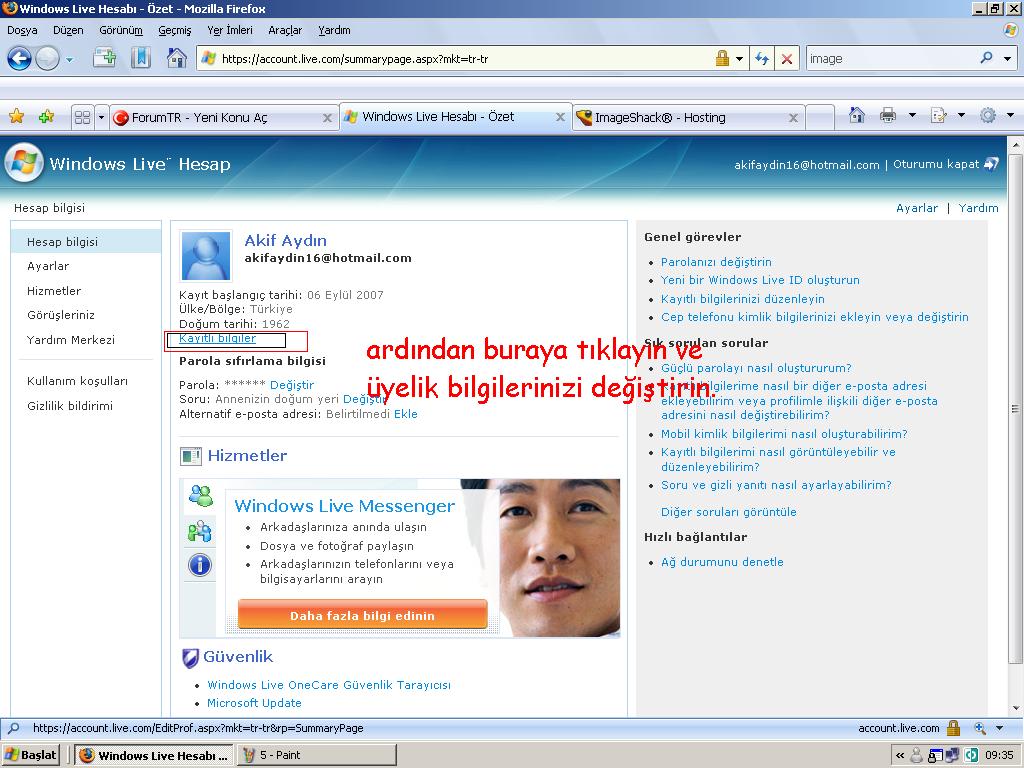This screenshot has height=768, width=1024.
Task: Click the Akif Aydın profile picture
Action: (206, 256)
